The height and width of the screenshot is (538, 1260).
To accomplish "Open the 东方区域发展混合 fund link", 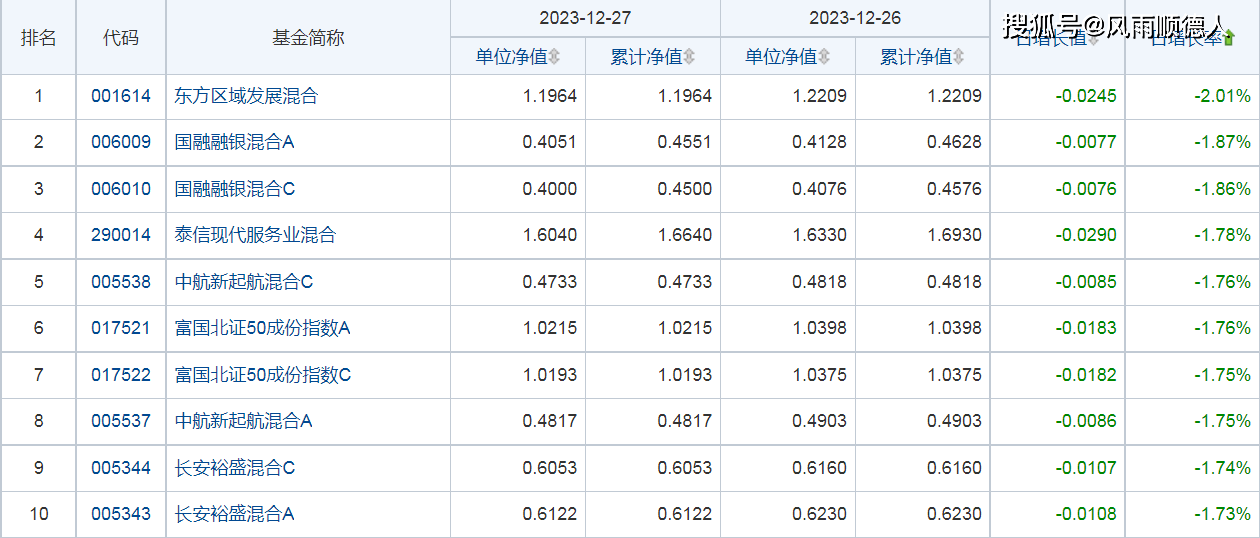I will 246,97.
